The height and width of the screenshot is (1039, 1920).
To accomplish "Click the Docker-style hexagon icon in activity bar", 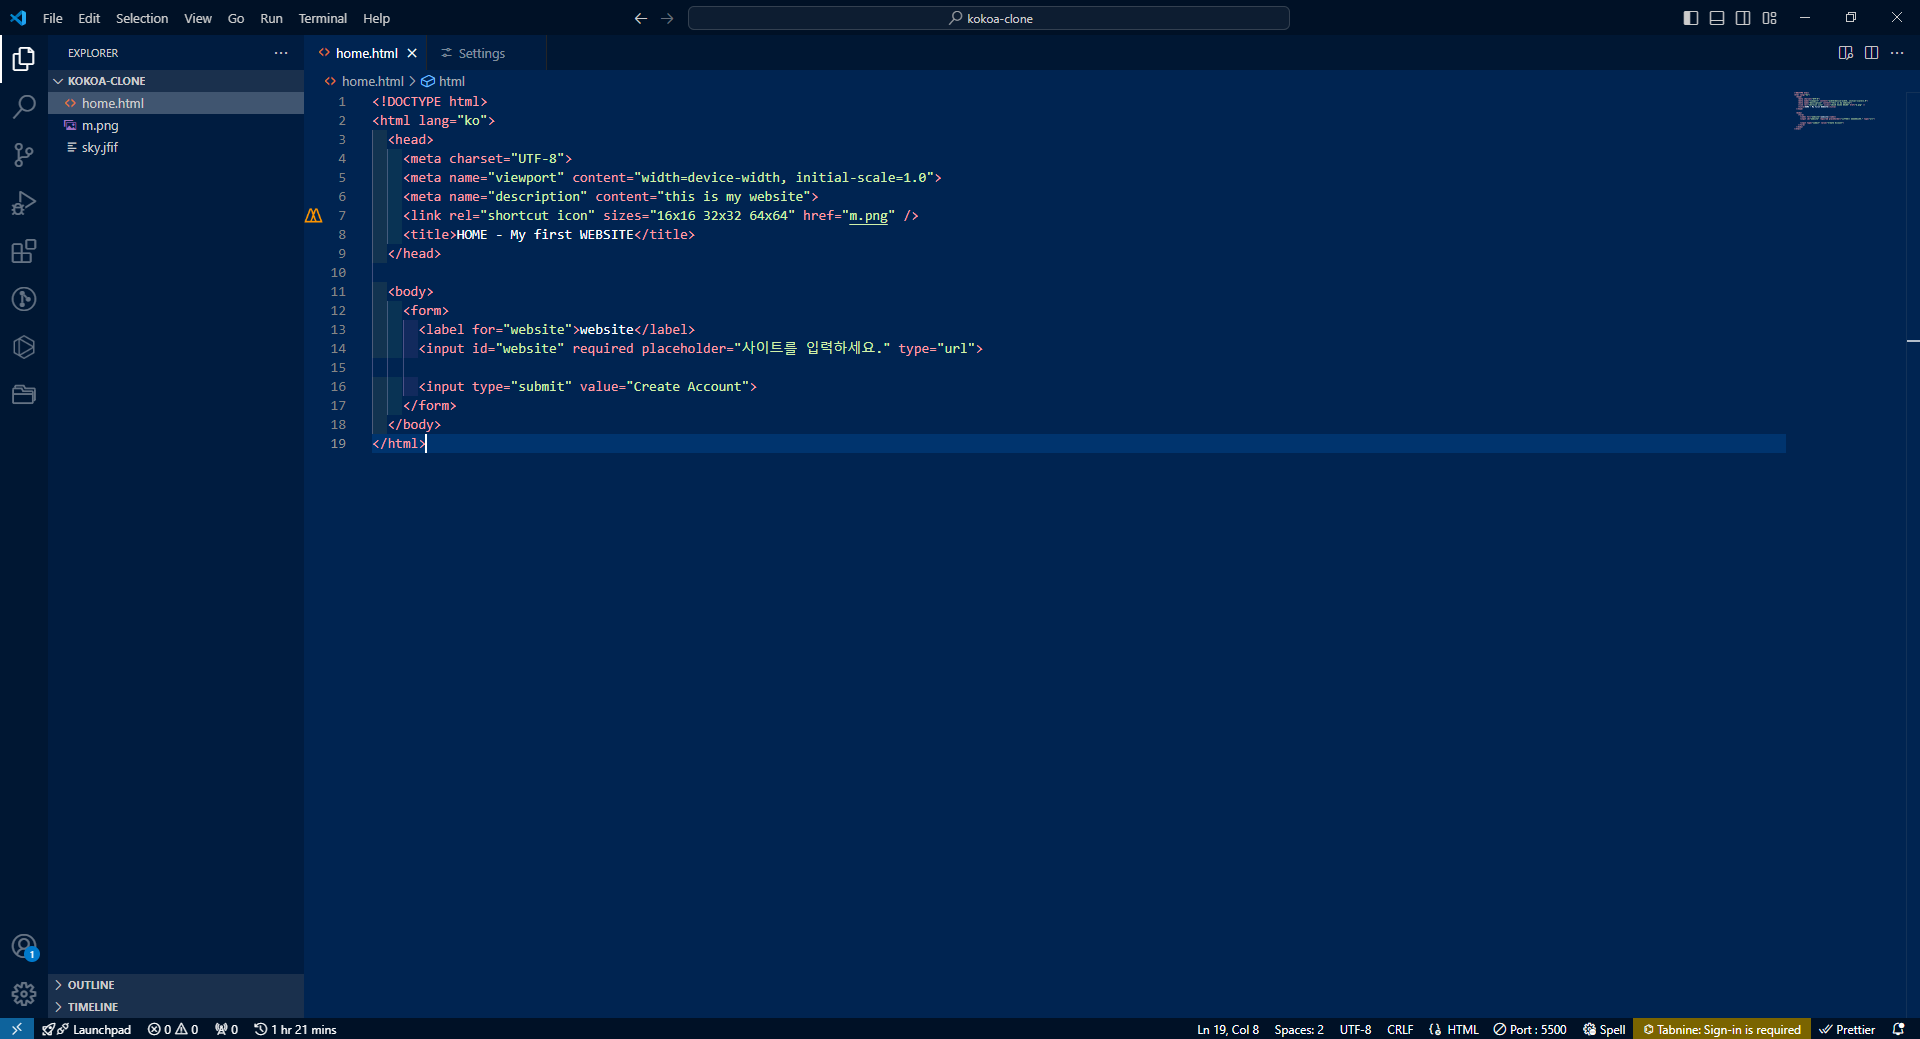I will 24,347.
